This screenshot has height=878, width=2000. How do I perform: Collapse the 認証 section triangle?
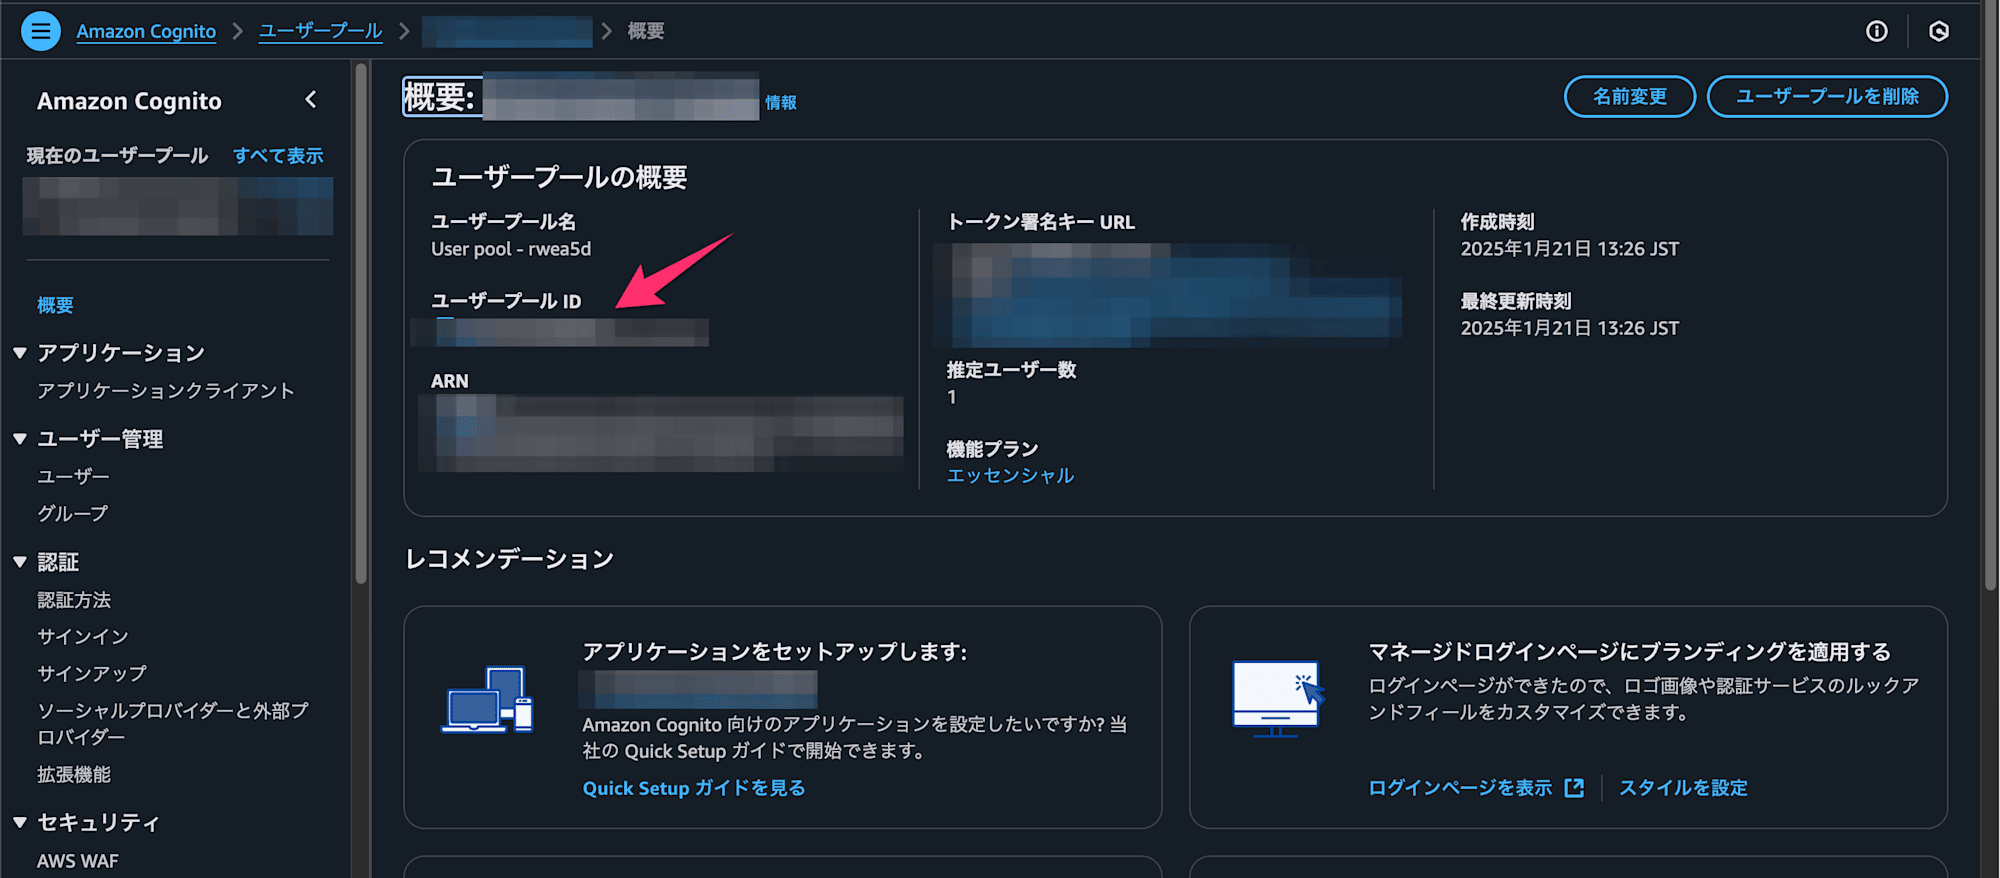20,562
